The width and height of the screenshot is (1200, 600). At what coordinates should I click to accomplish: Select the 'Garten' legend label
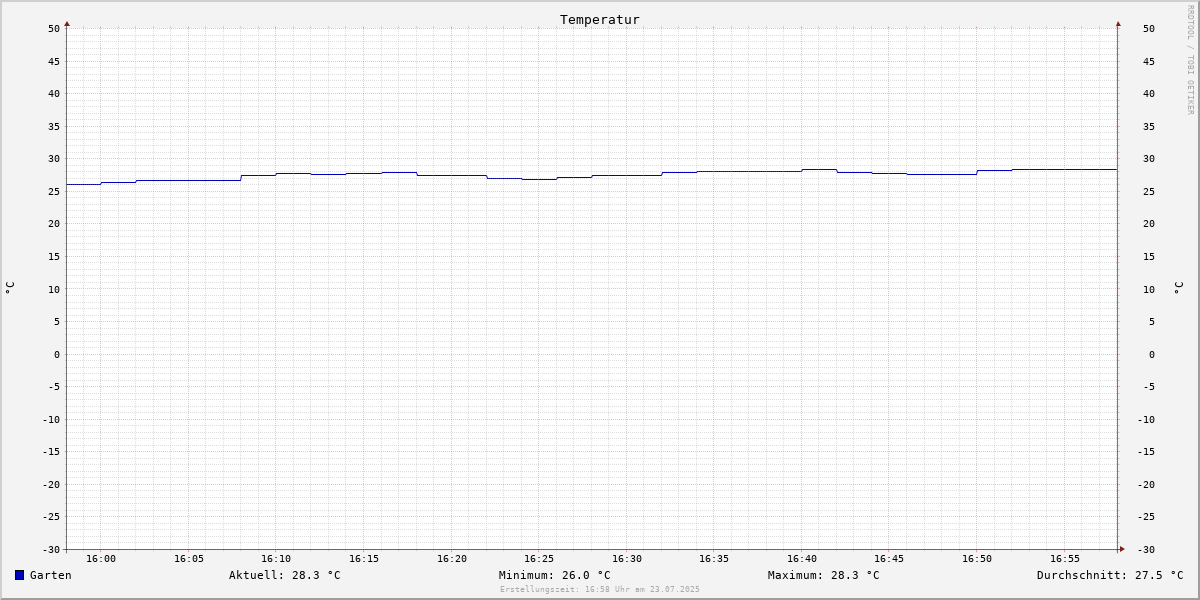click(51, 575)
